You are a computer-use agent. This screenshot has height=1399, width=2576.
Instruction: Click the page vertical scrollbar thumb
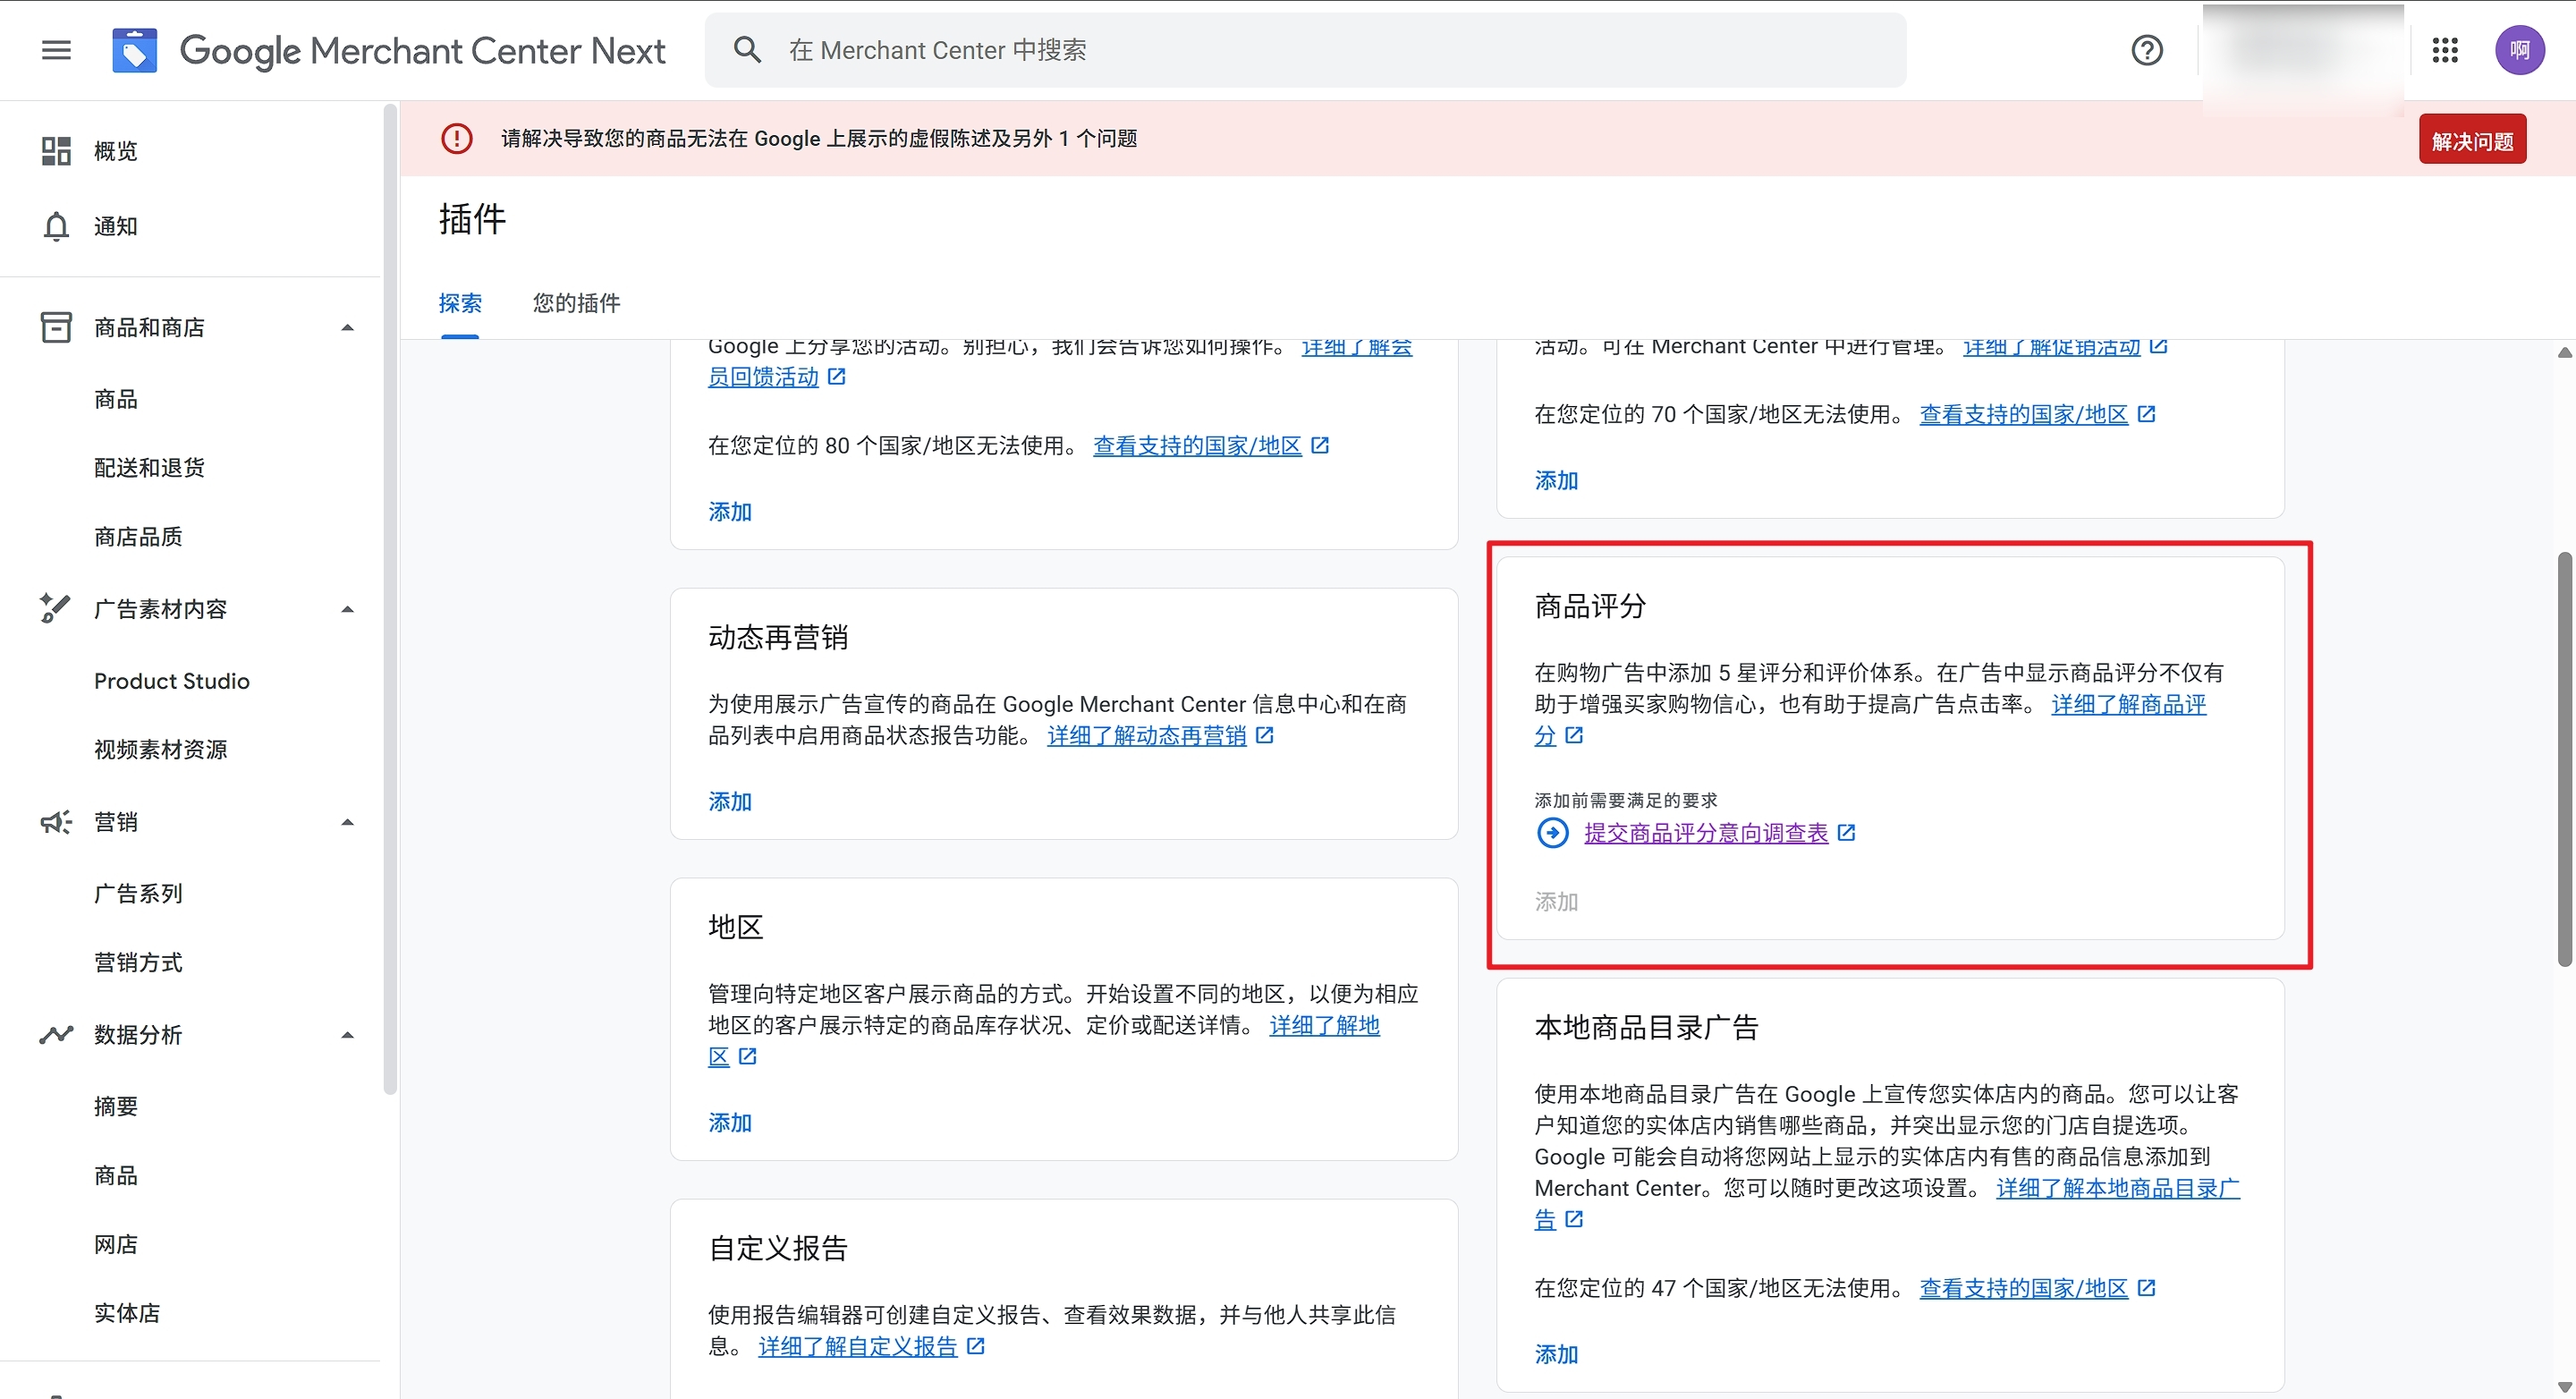(2564, 760)
